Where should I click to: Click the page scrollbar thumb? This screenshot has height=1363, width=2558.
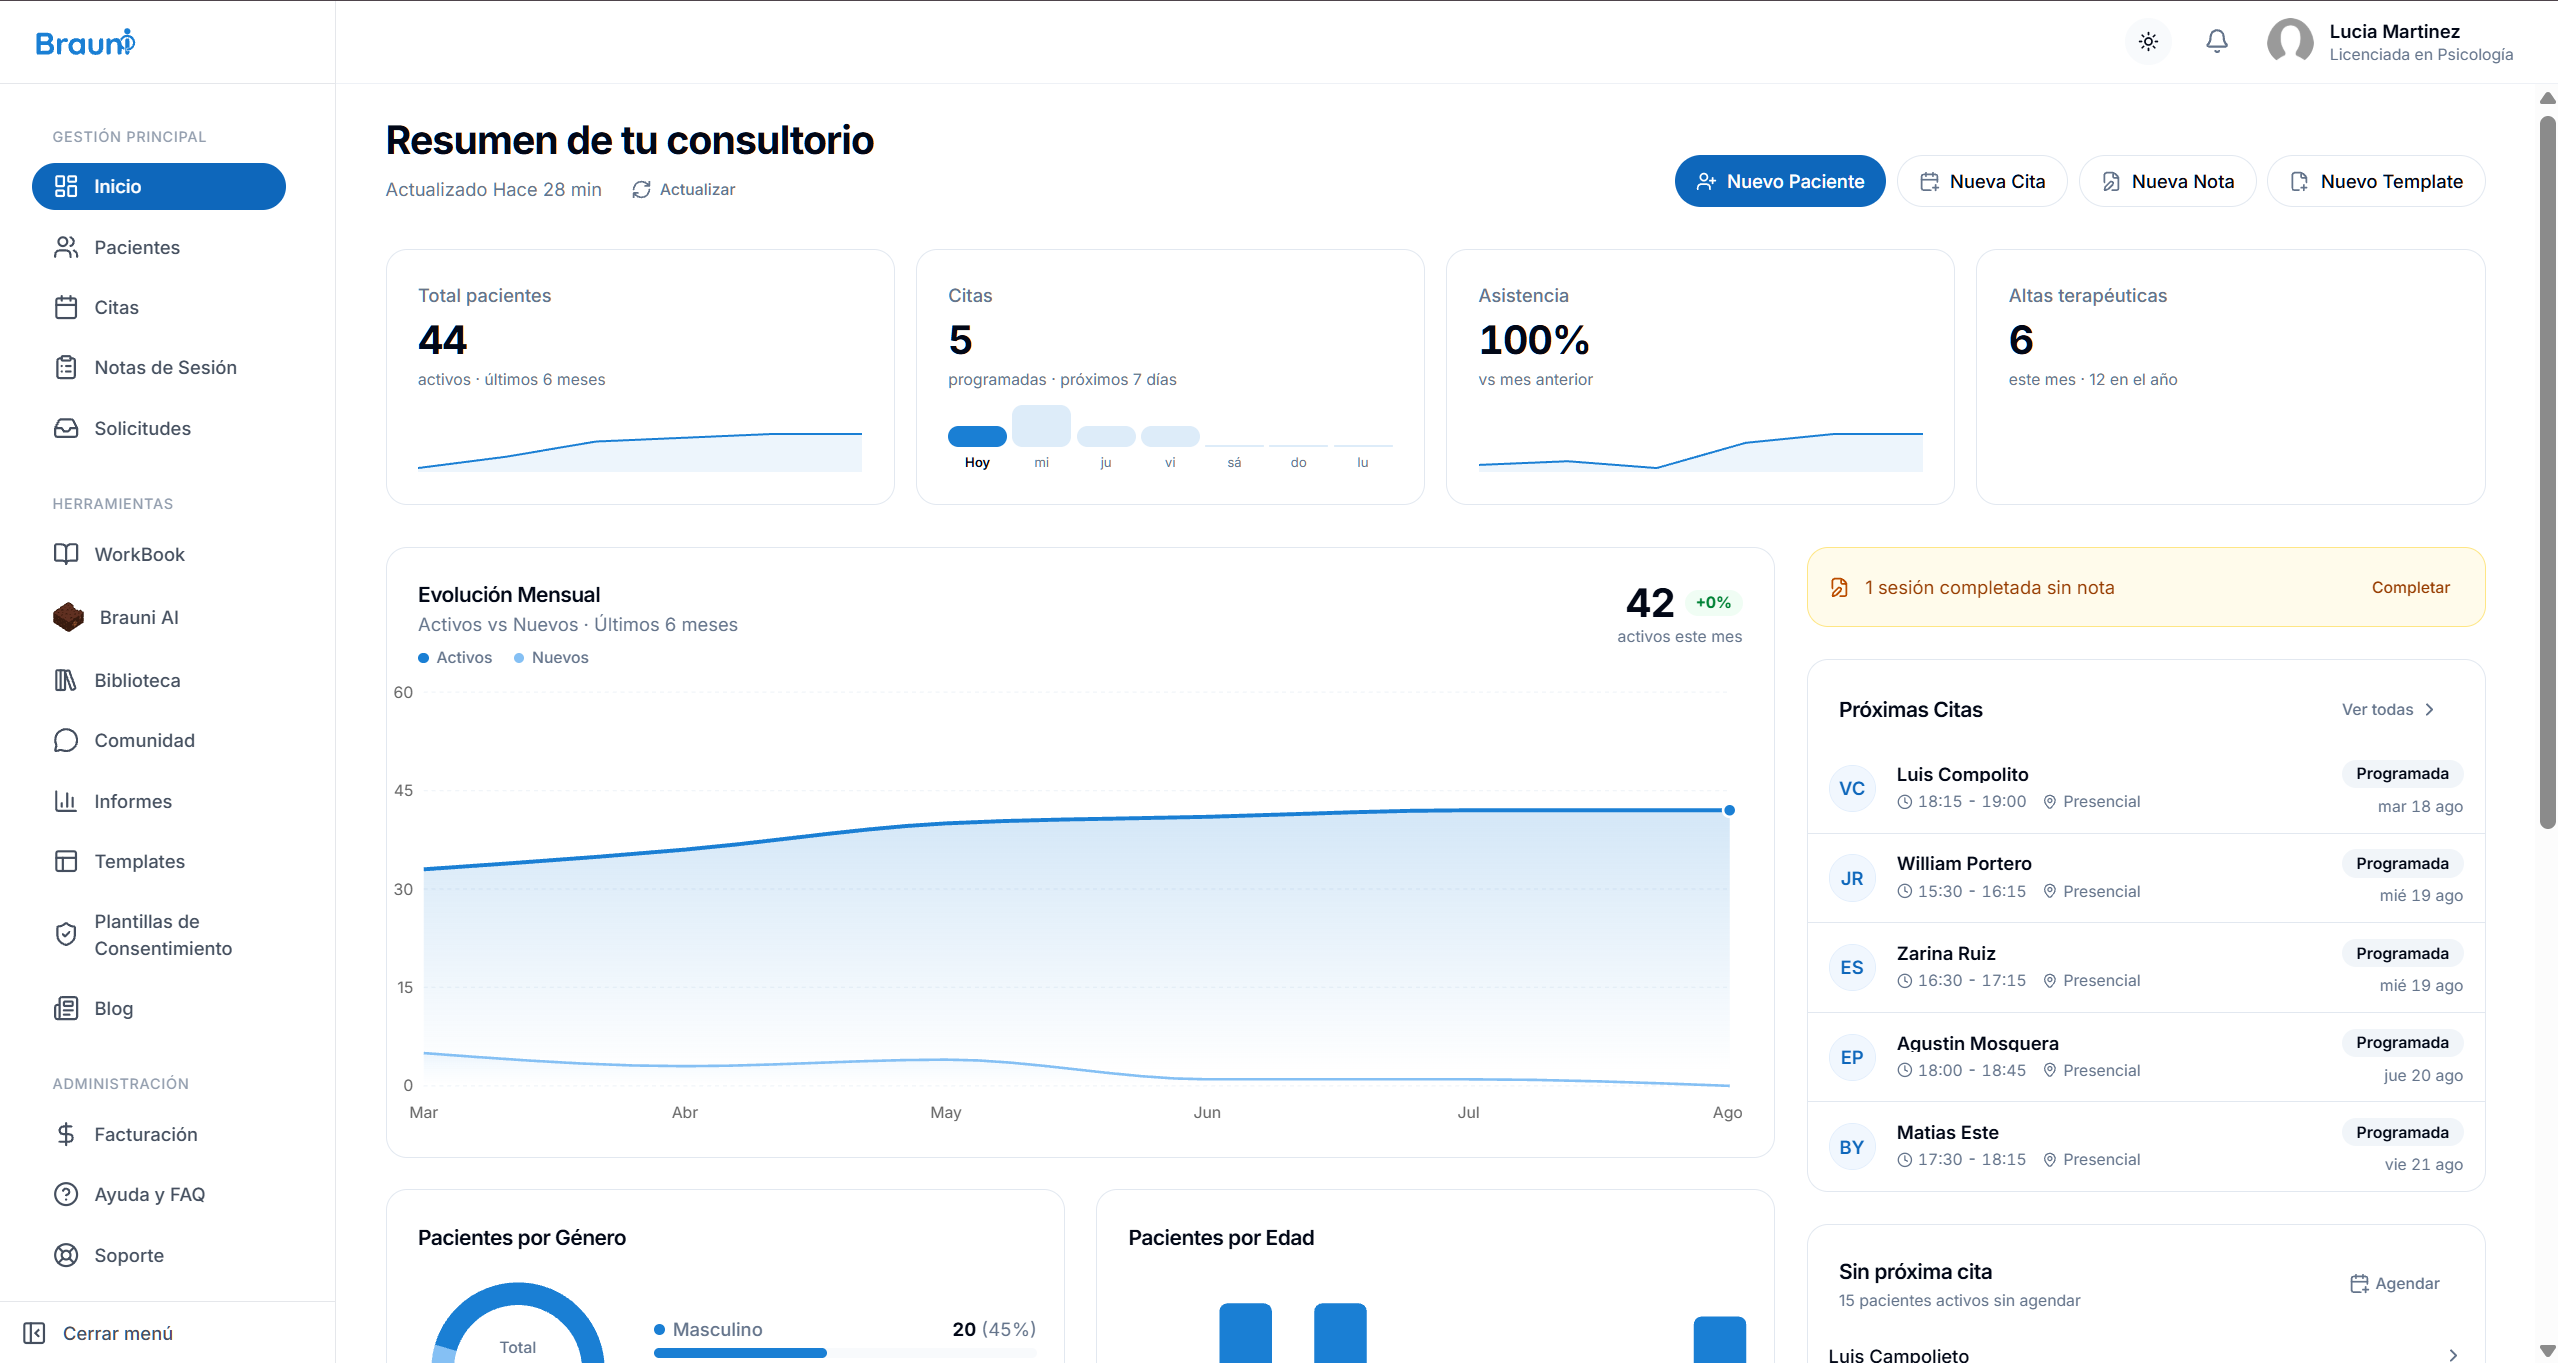(x=2547, y=470)
